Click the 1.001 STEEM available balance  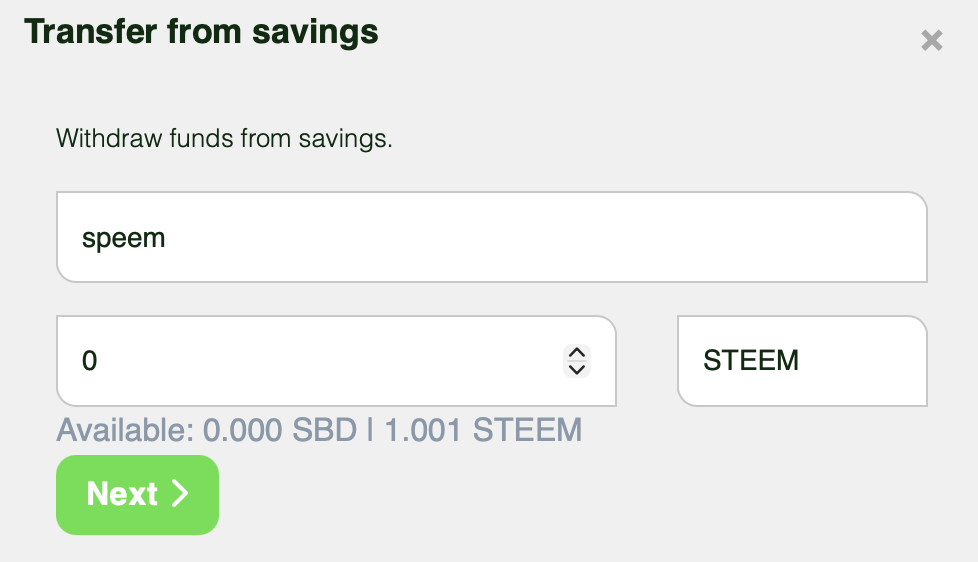483,431
